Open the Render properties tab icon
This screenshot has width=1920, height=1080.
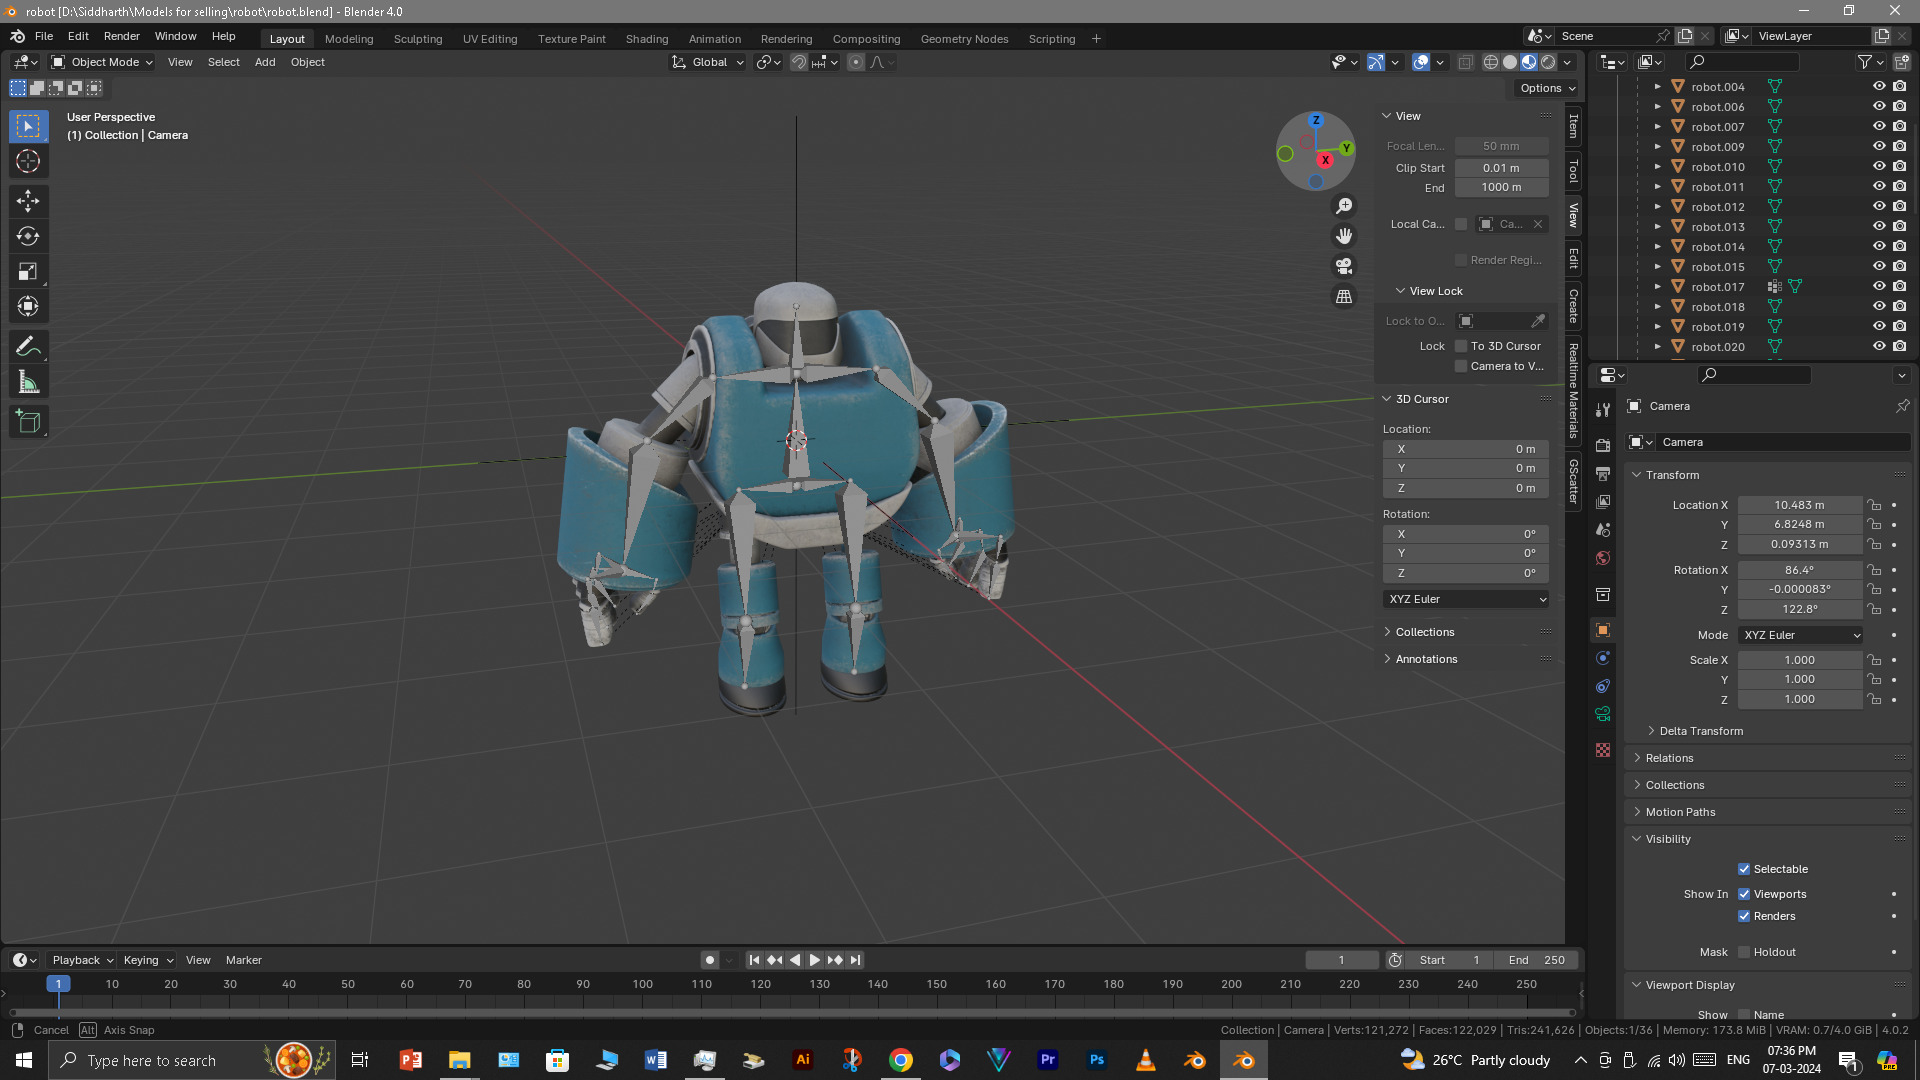click(x=1603, y=445)
